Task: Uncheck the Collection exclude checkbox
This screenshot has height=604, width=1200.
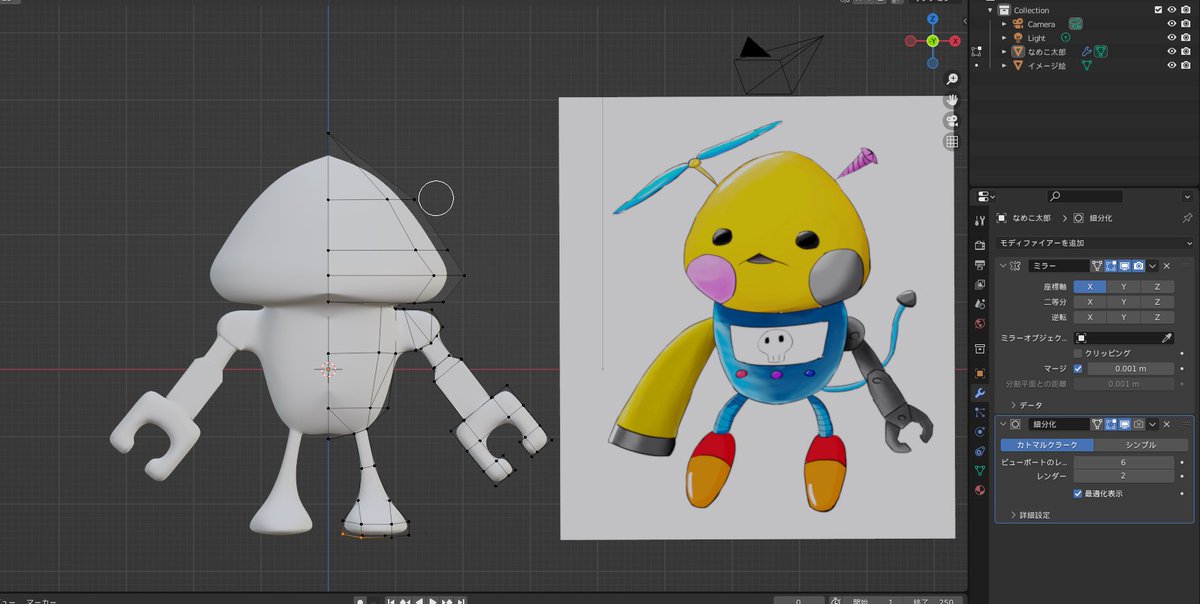Action: 1158,10
